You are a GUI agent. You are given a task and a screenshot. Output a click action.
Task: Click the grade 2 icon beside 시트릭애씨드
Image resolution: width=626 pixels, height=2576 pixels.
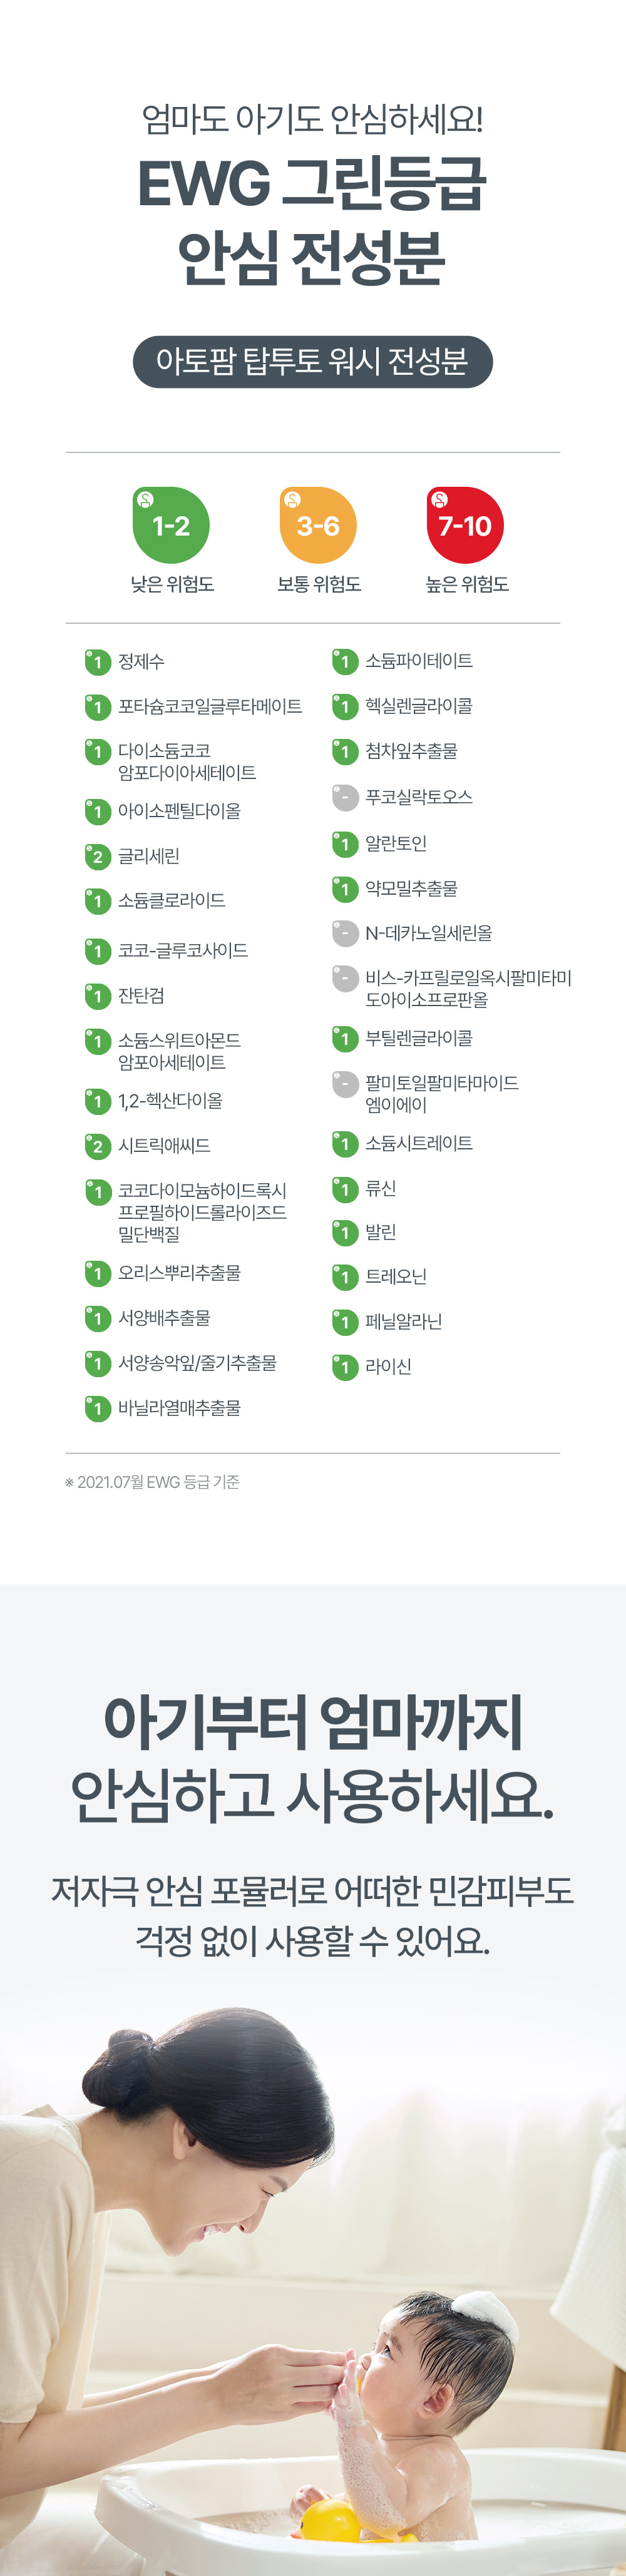coord(98,1146)
